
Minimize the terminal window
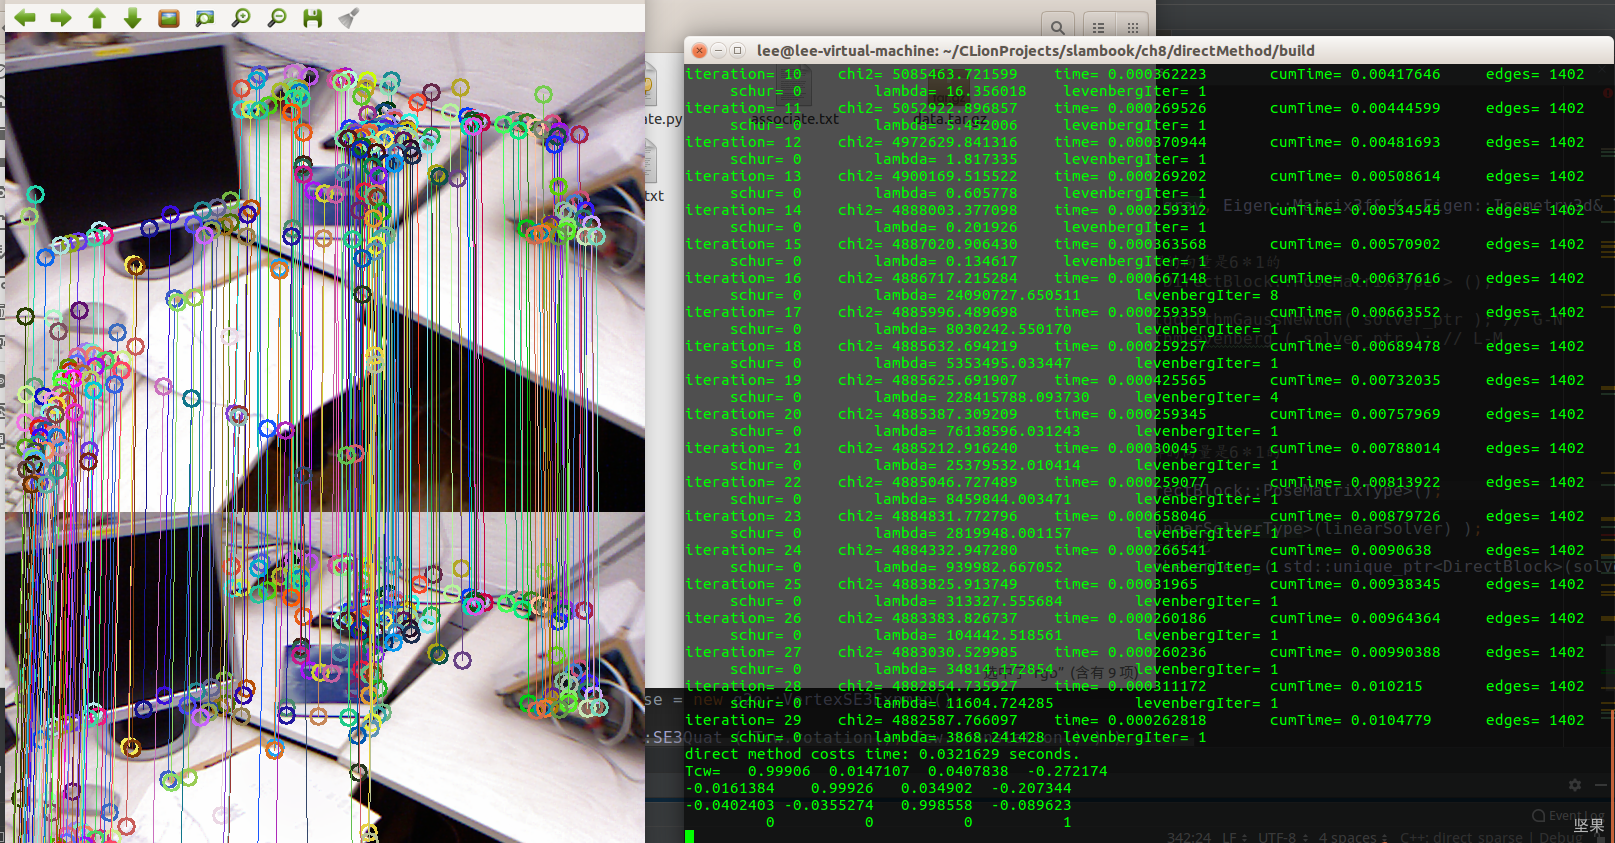coord(718,50)
